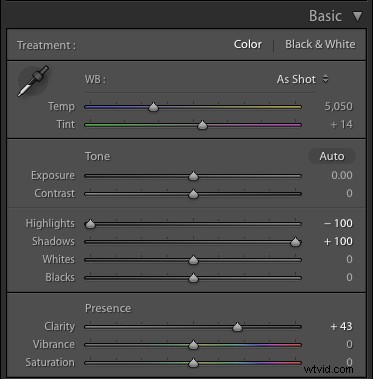Click the Blacks label
The height and width of the screenshot is (379, 373).
(60, 277)
